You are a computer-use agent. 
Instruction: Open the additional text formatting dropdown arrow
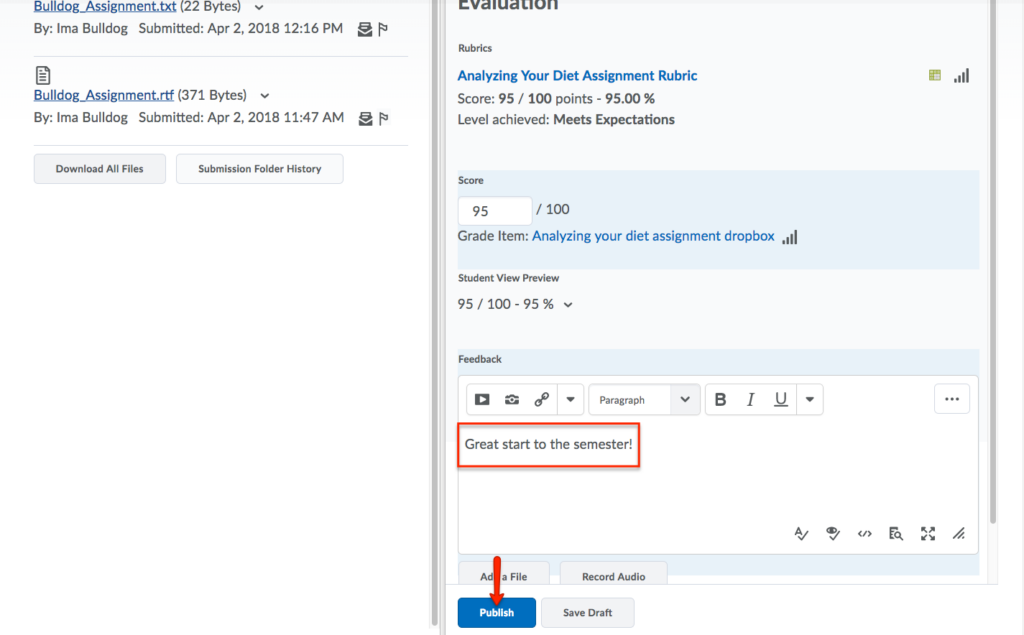pyautogui.click(x=810, y=400)
